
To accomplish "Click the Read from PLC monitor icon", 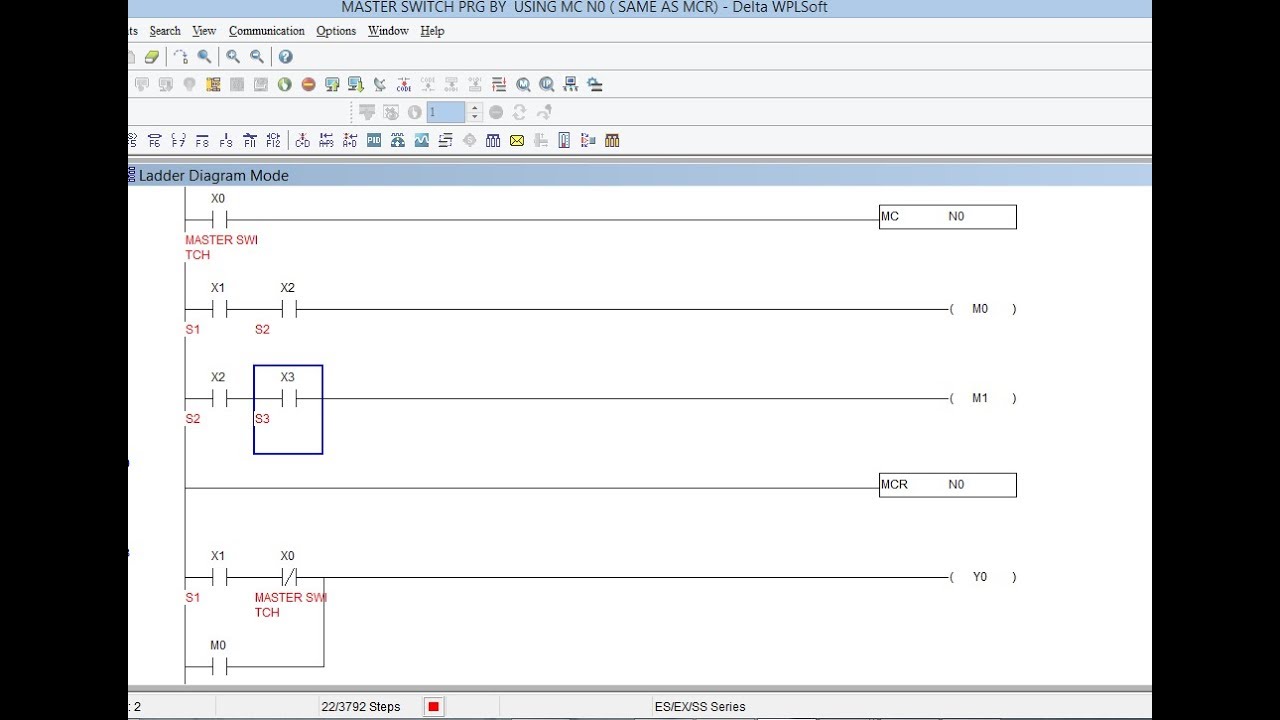I will (x=356, y=85).
